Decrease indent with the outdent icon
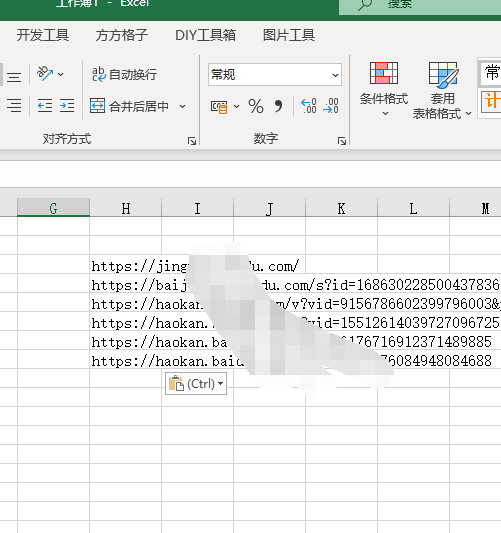The image size is (501, 533). click(45, 106)
